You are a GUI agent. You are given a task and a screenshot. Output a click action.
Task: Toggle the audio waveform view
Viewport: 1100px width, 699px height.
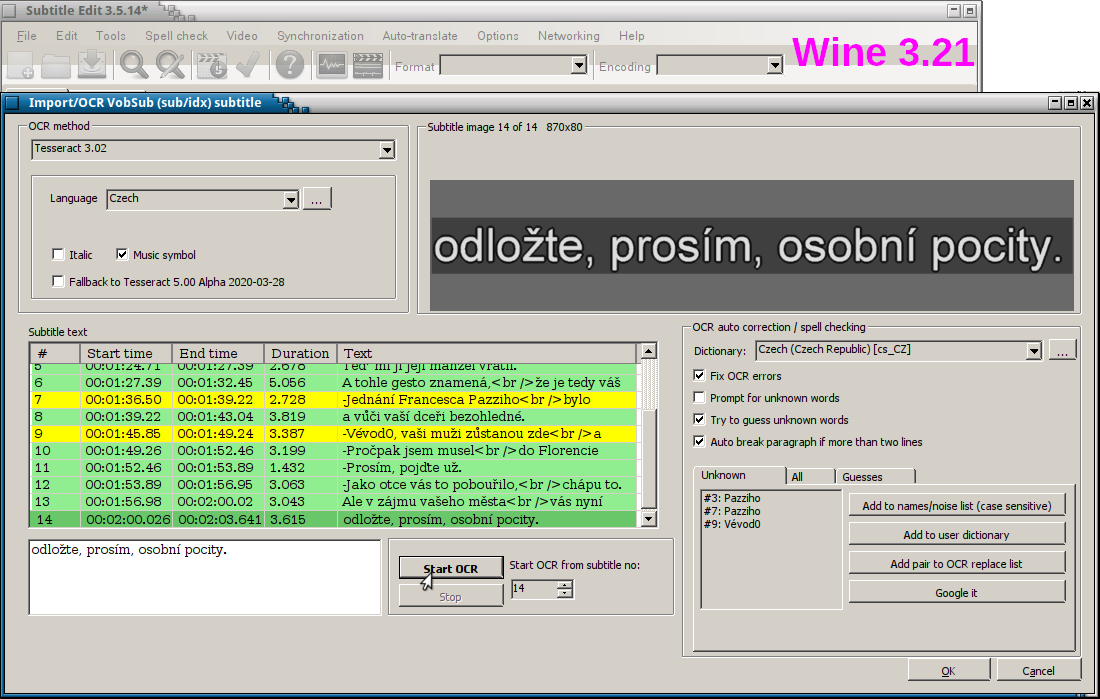click(330, 64)
